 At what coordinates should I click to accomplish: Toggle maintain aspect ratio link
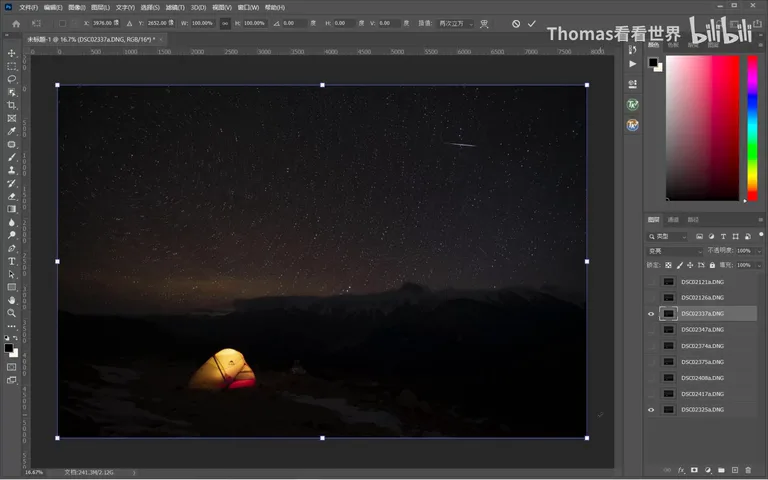(x=225, y=24)
